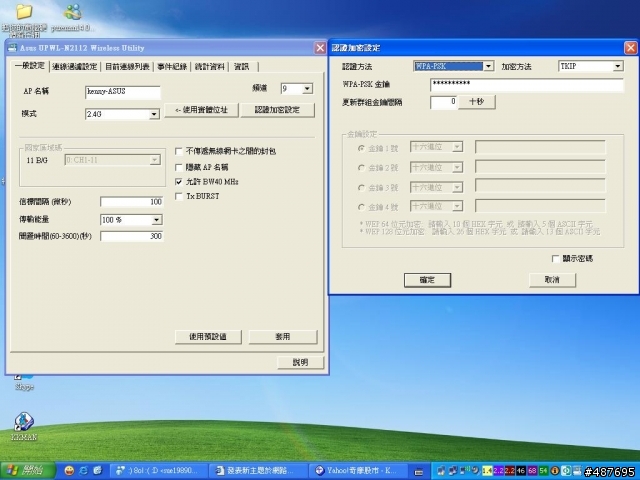Uncheck the 允許 BW40 MHz checkbox
The height and width of the screenshot is (480, 640).
point(179,182)
